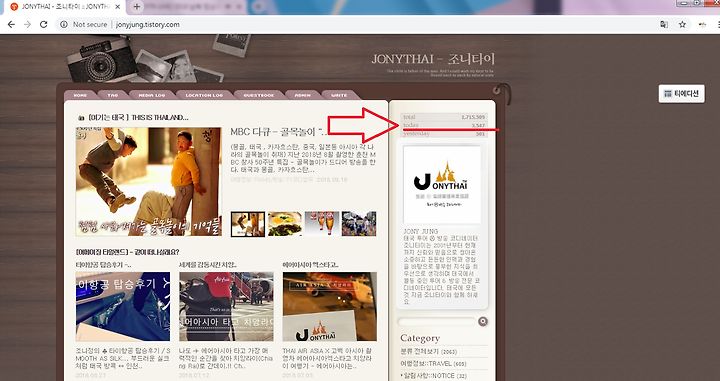Open the 타이항공 탑승후기 post title
The height and width of the screenshot is (381, 720).
click(104, 265)
